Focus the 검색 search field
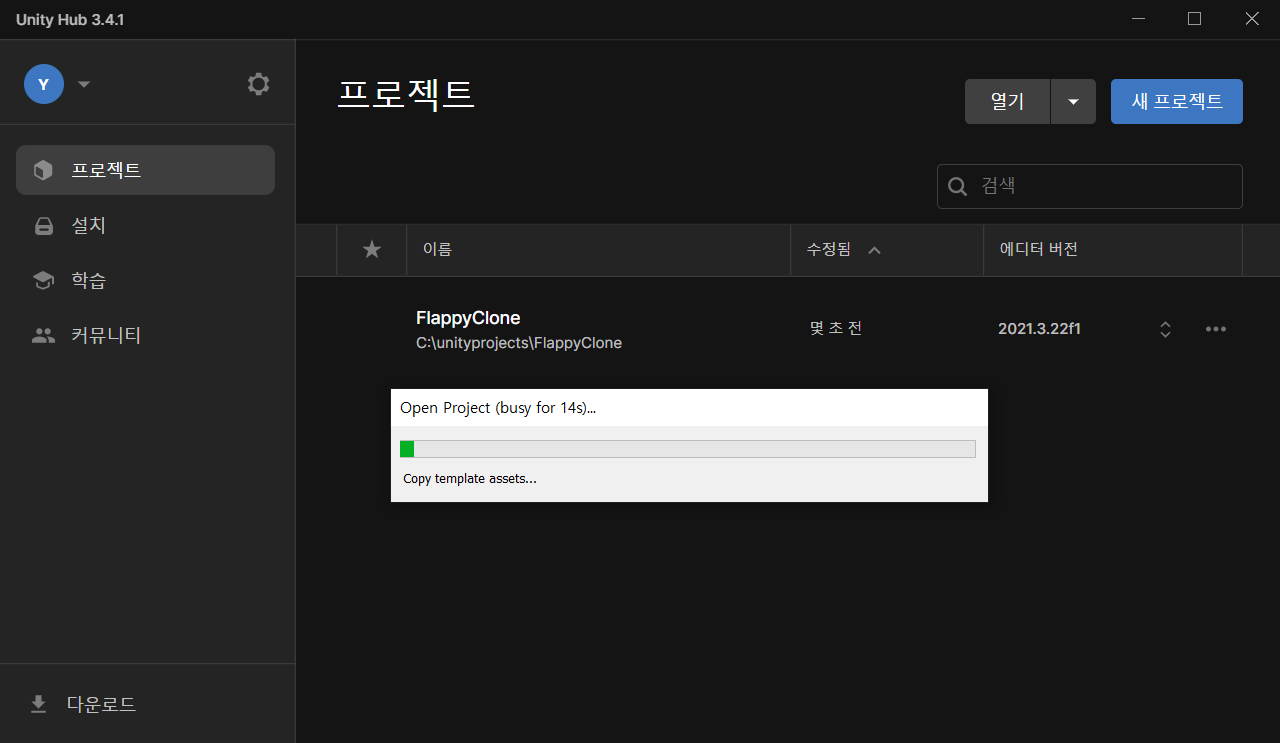Image resolution: width=1280 pixels, height=743 pixels. [x=1090, y=186]
